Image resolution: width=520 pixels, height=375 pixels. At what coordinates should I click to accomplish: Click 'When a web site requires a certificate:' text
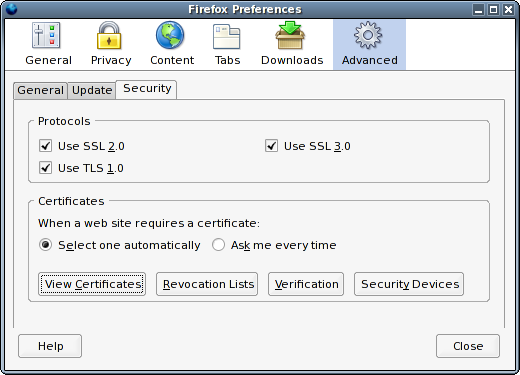(x=149, y=223)
